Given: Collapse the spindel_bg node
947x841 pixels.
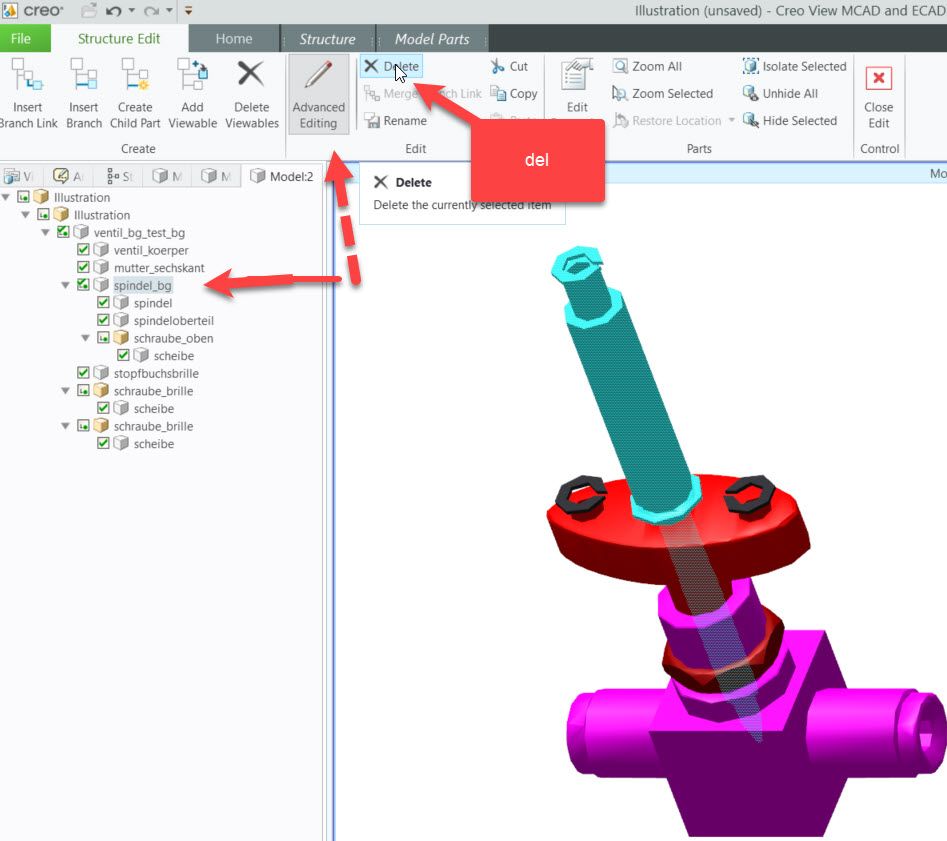Looking at the screenshot, I should 66,285.
